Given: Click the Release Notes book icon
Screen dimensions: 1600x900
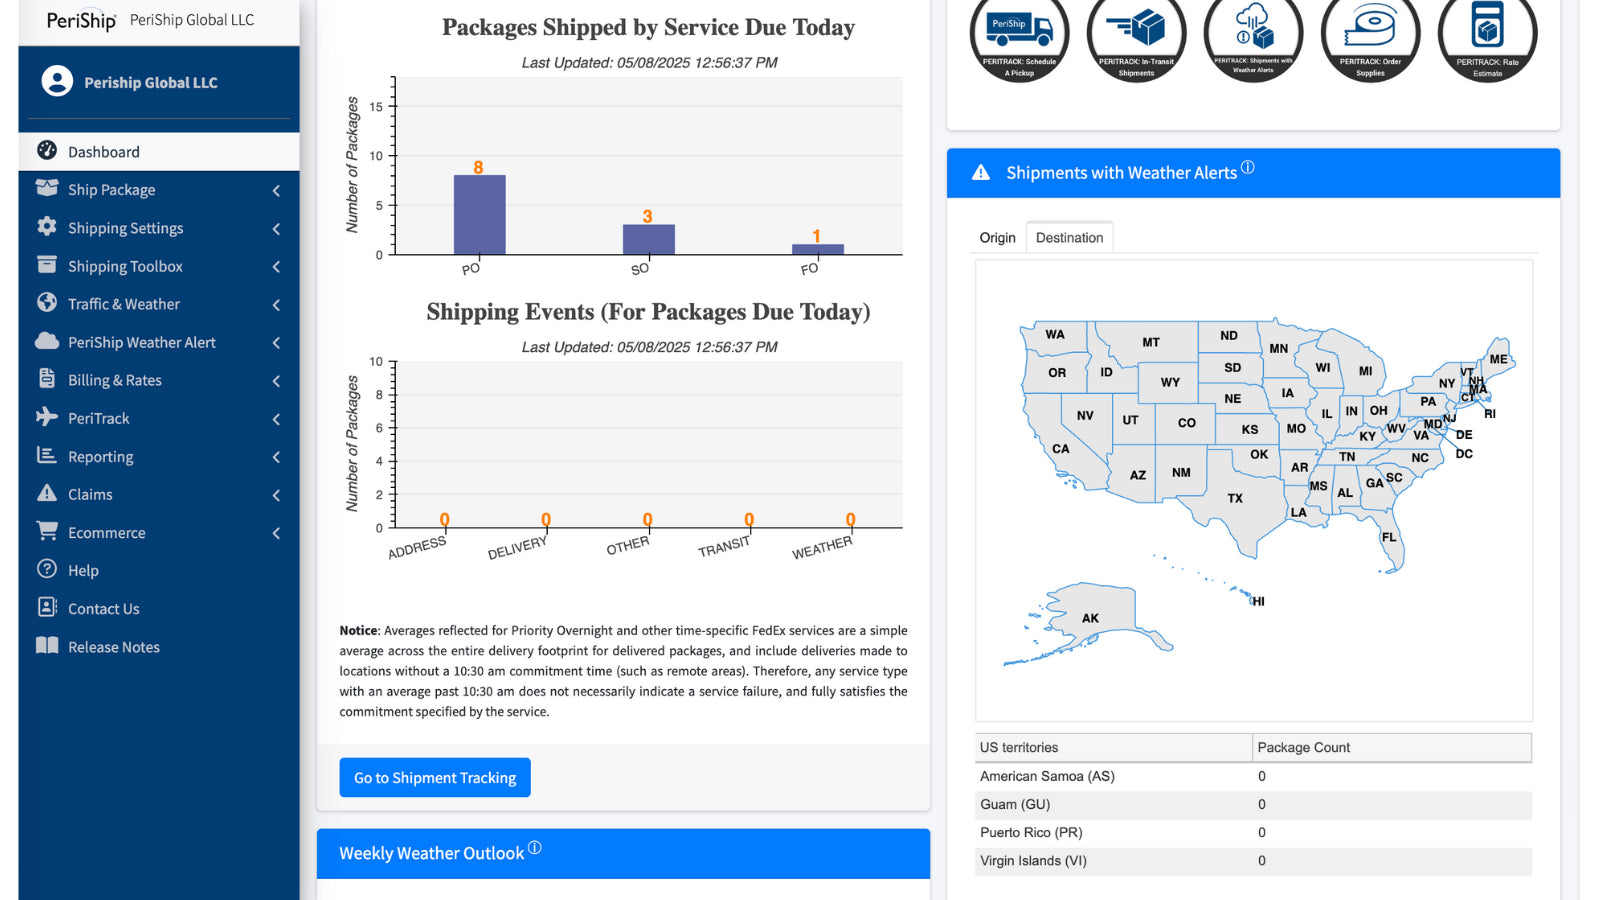Looking at the screenshot, I should (x=47, y=645).
